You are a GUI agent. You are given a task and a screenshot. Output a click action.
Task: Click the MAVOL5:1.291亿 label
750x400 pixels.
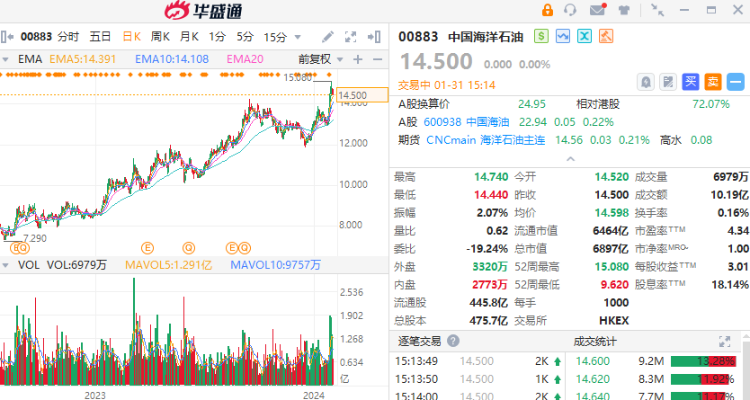[x=168, y=265]
